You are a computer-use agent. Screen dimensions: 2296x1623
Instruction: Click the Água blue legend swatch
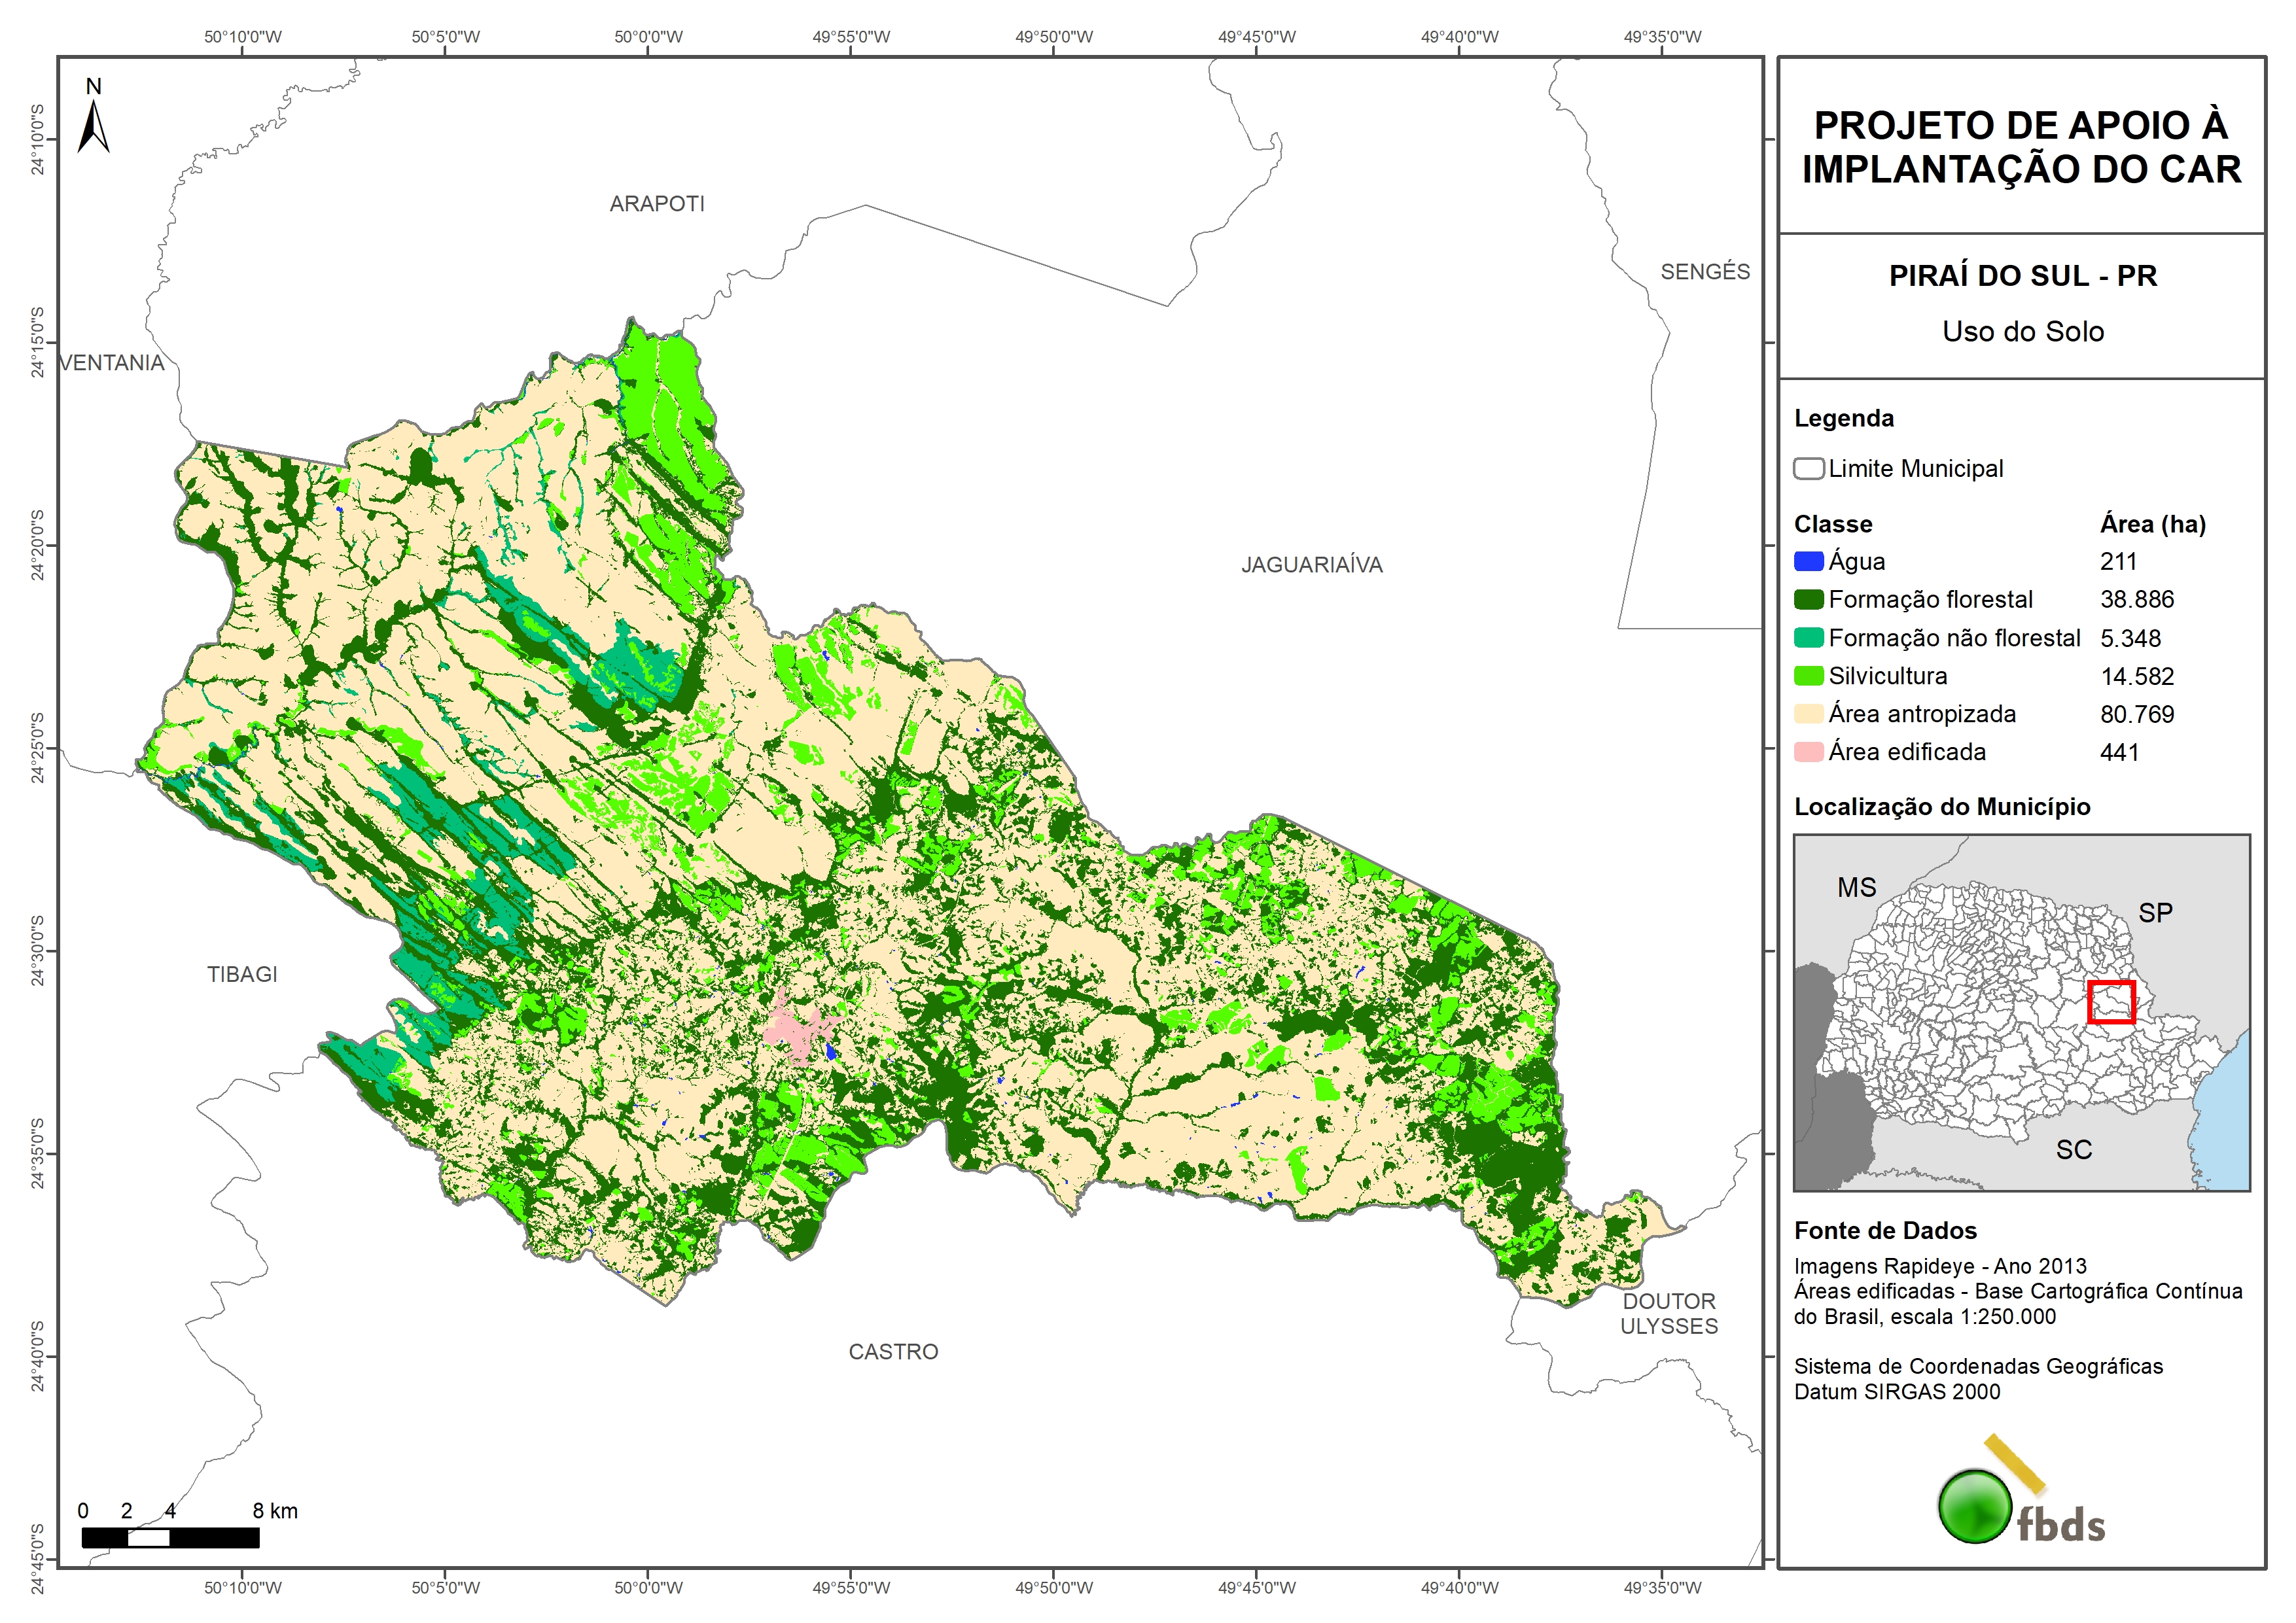tap(1808, 562)
